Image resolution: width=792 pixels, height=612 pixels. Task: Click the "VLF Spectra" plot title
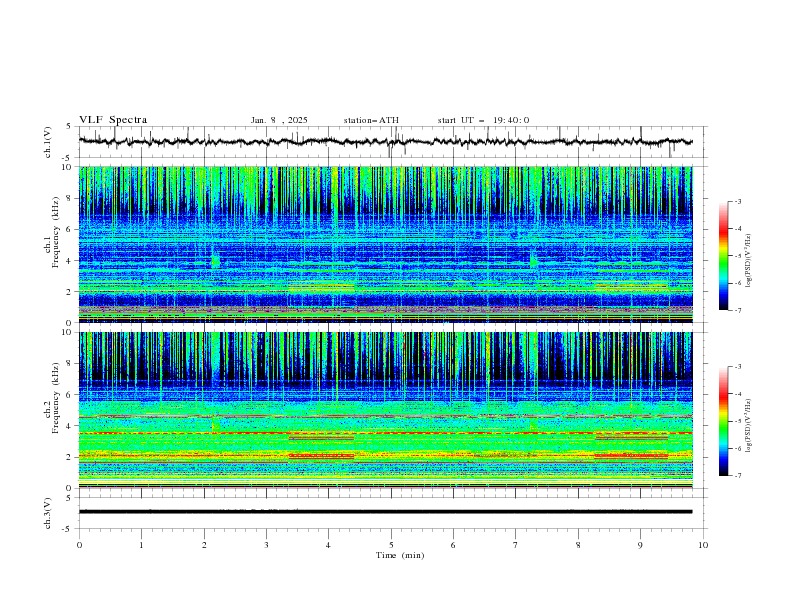(x=113, y=120)
